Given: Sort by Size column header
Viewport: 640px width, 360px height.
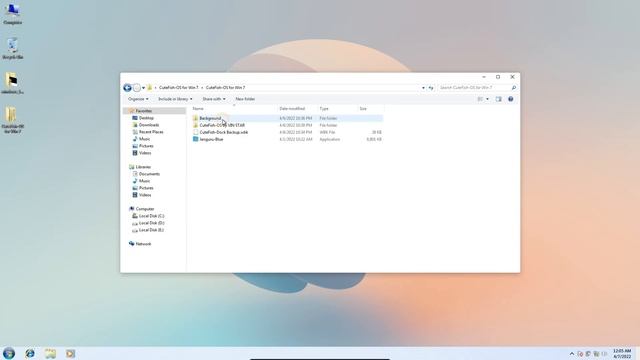Looking at the screenshot, I should pos(363,109).
